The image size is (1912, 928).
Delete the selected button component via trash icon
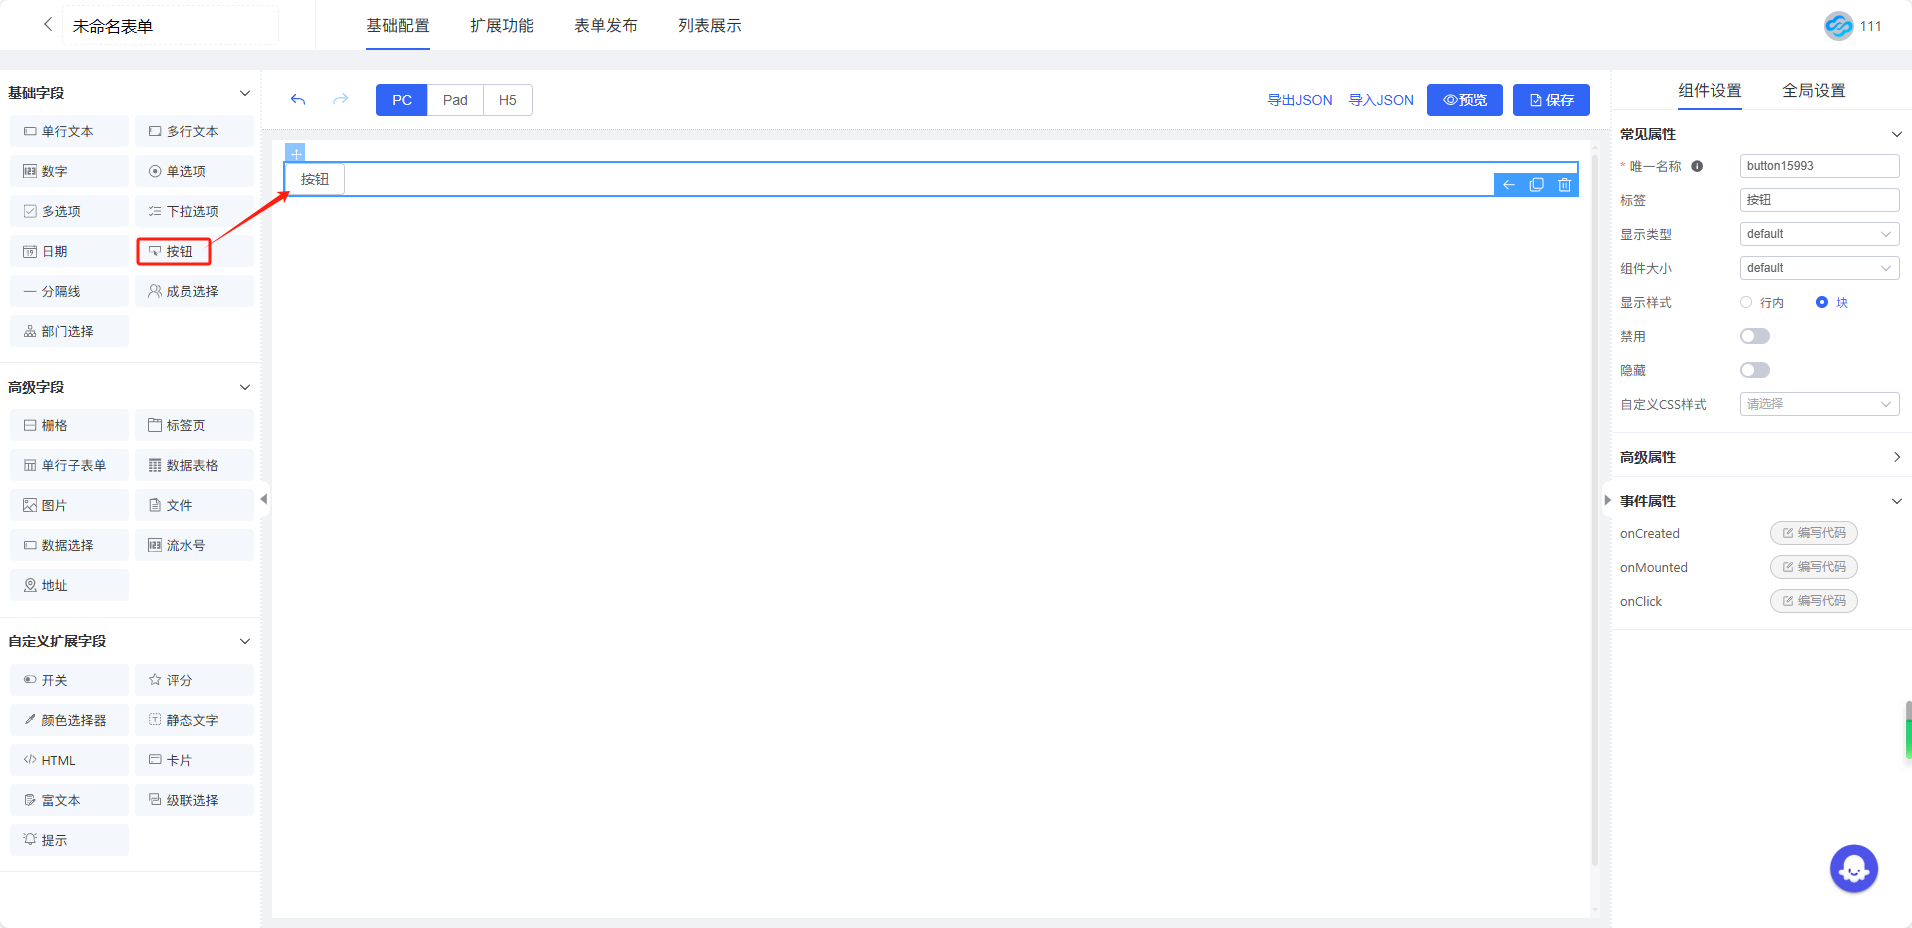point(1564,185)
